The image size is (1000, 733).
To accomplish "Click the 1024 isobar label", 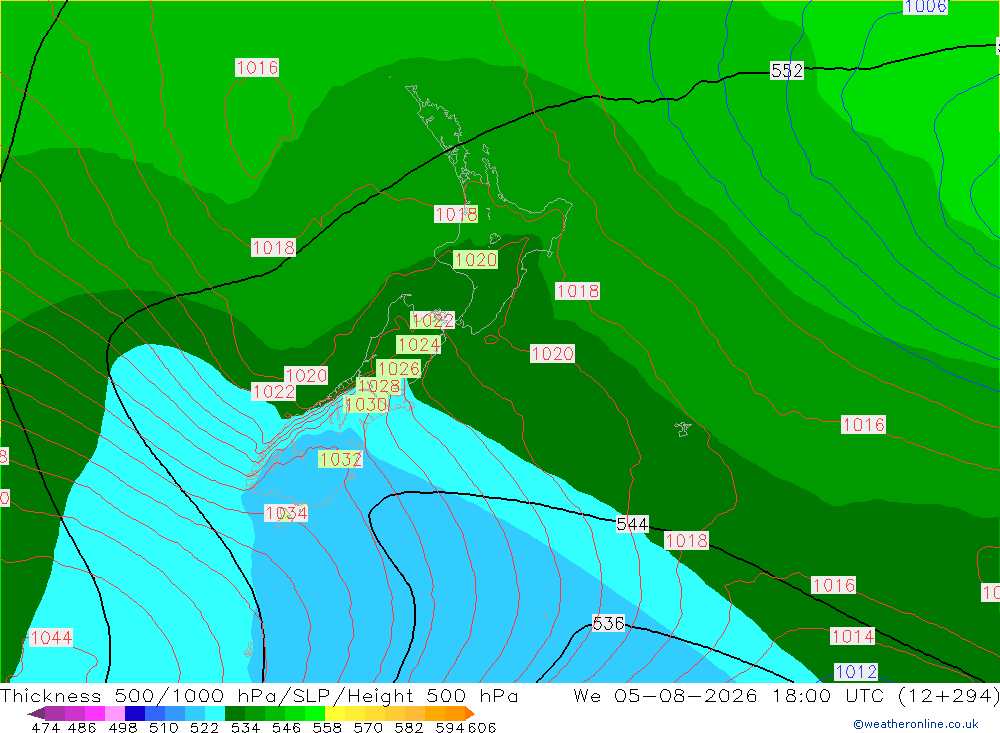I will (x=418, y=344).
